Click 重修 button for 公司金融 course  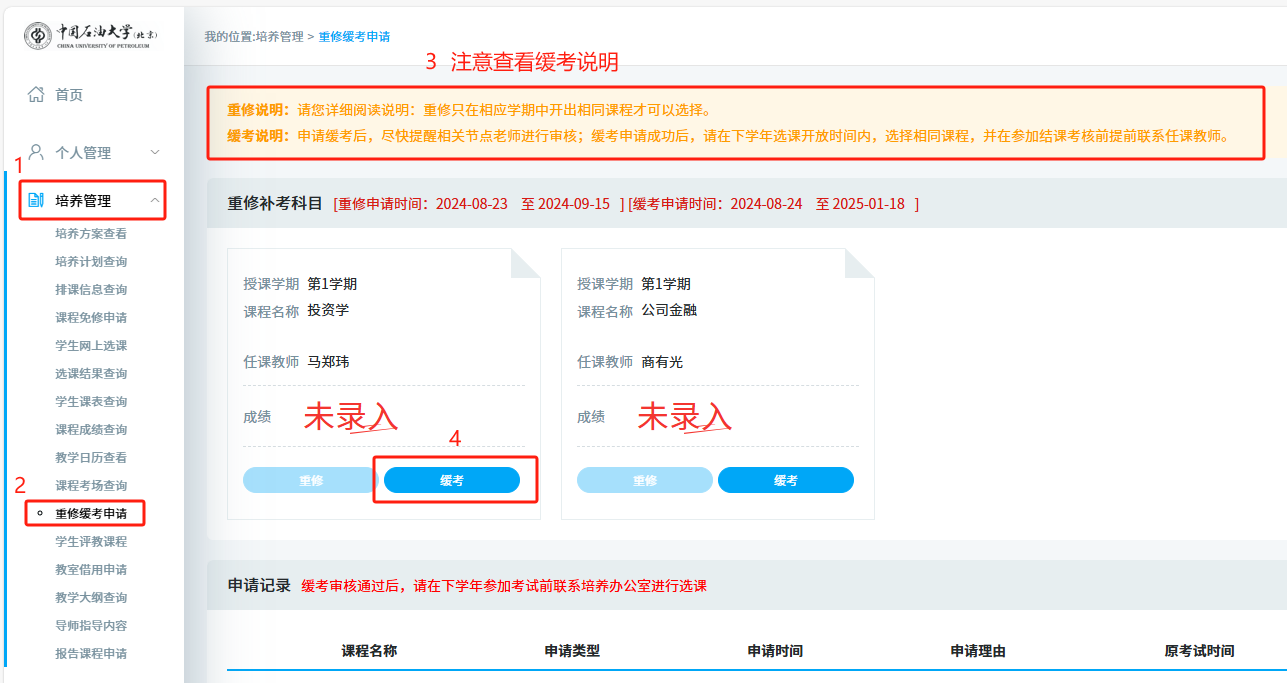(x=644, y=480)
